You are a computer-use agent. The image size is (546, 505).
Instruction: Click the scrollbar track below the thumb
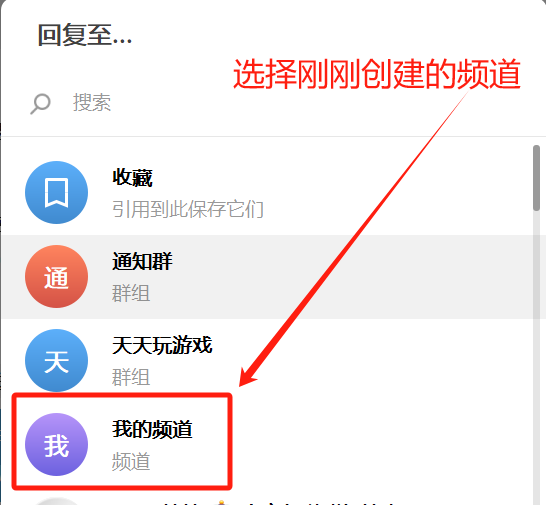pos(537,357)
